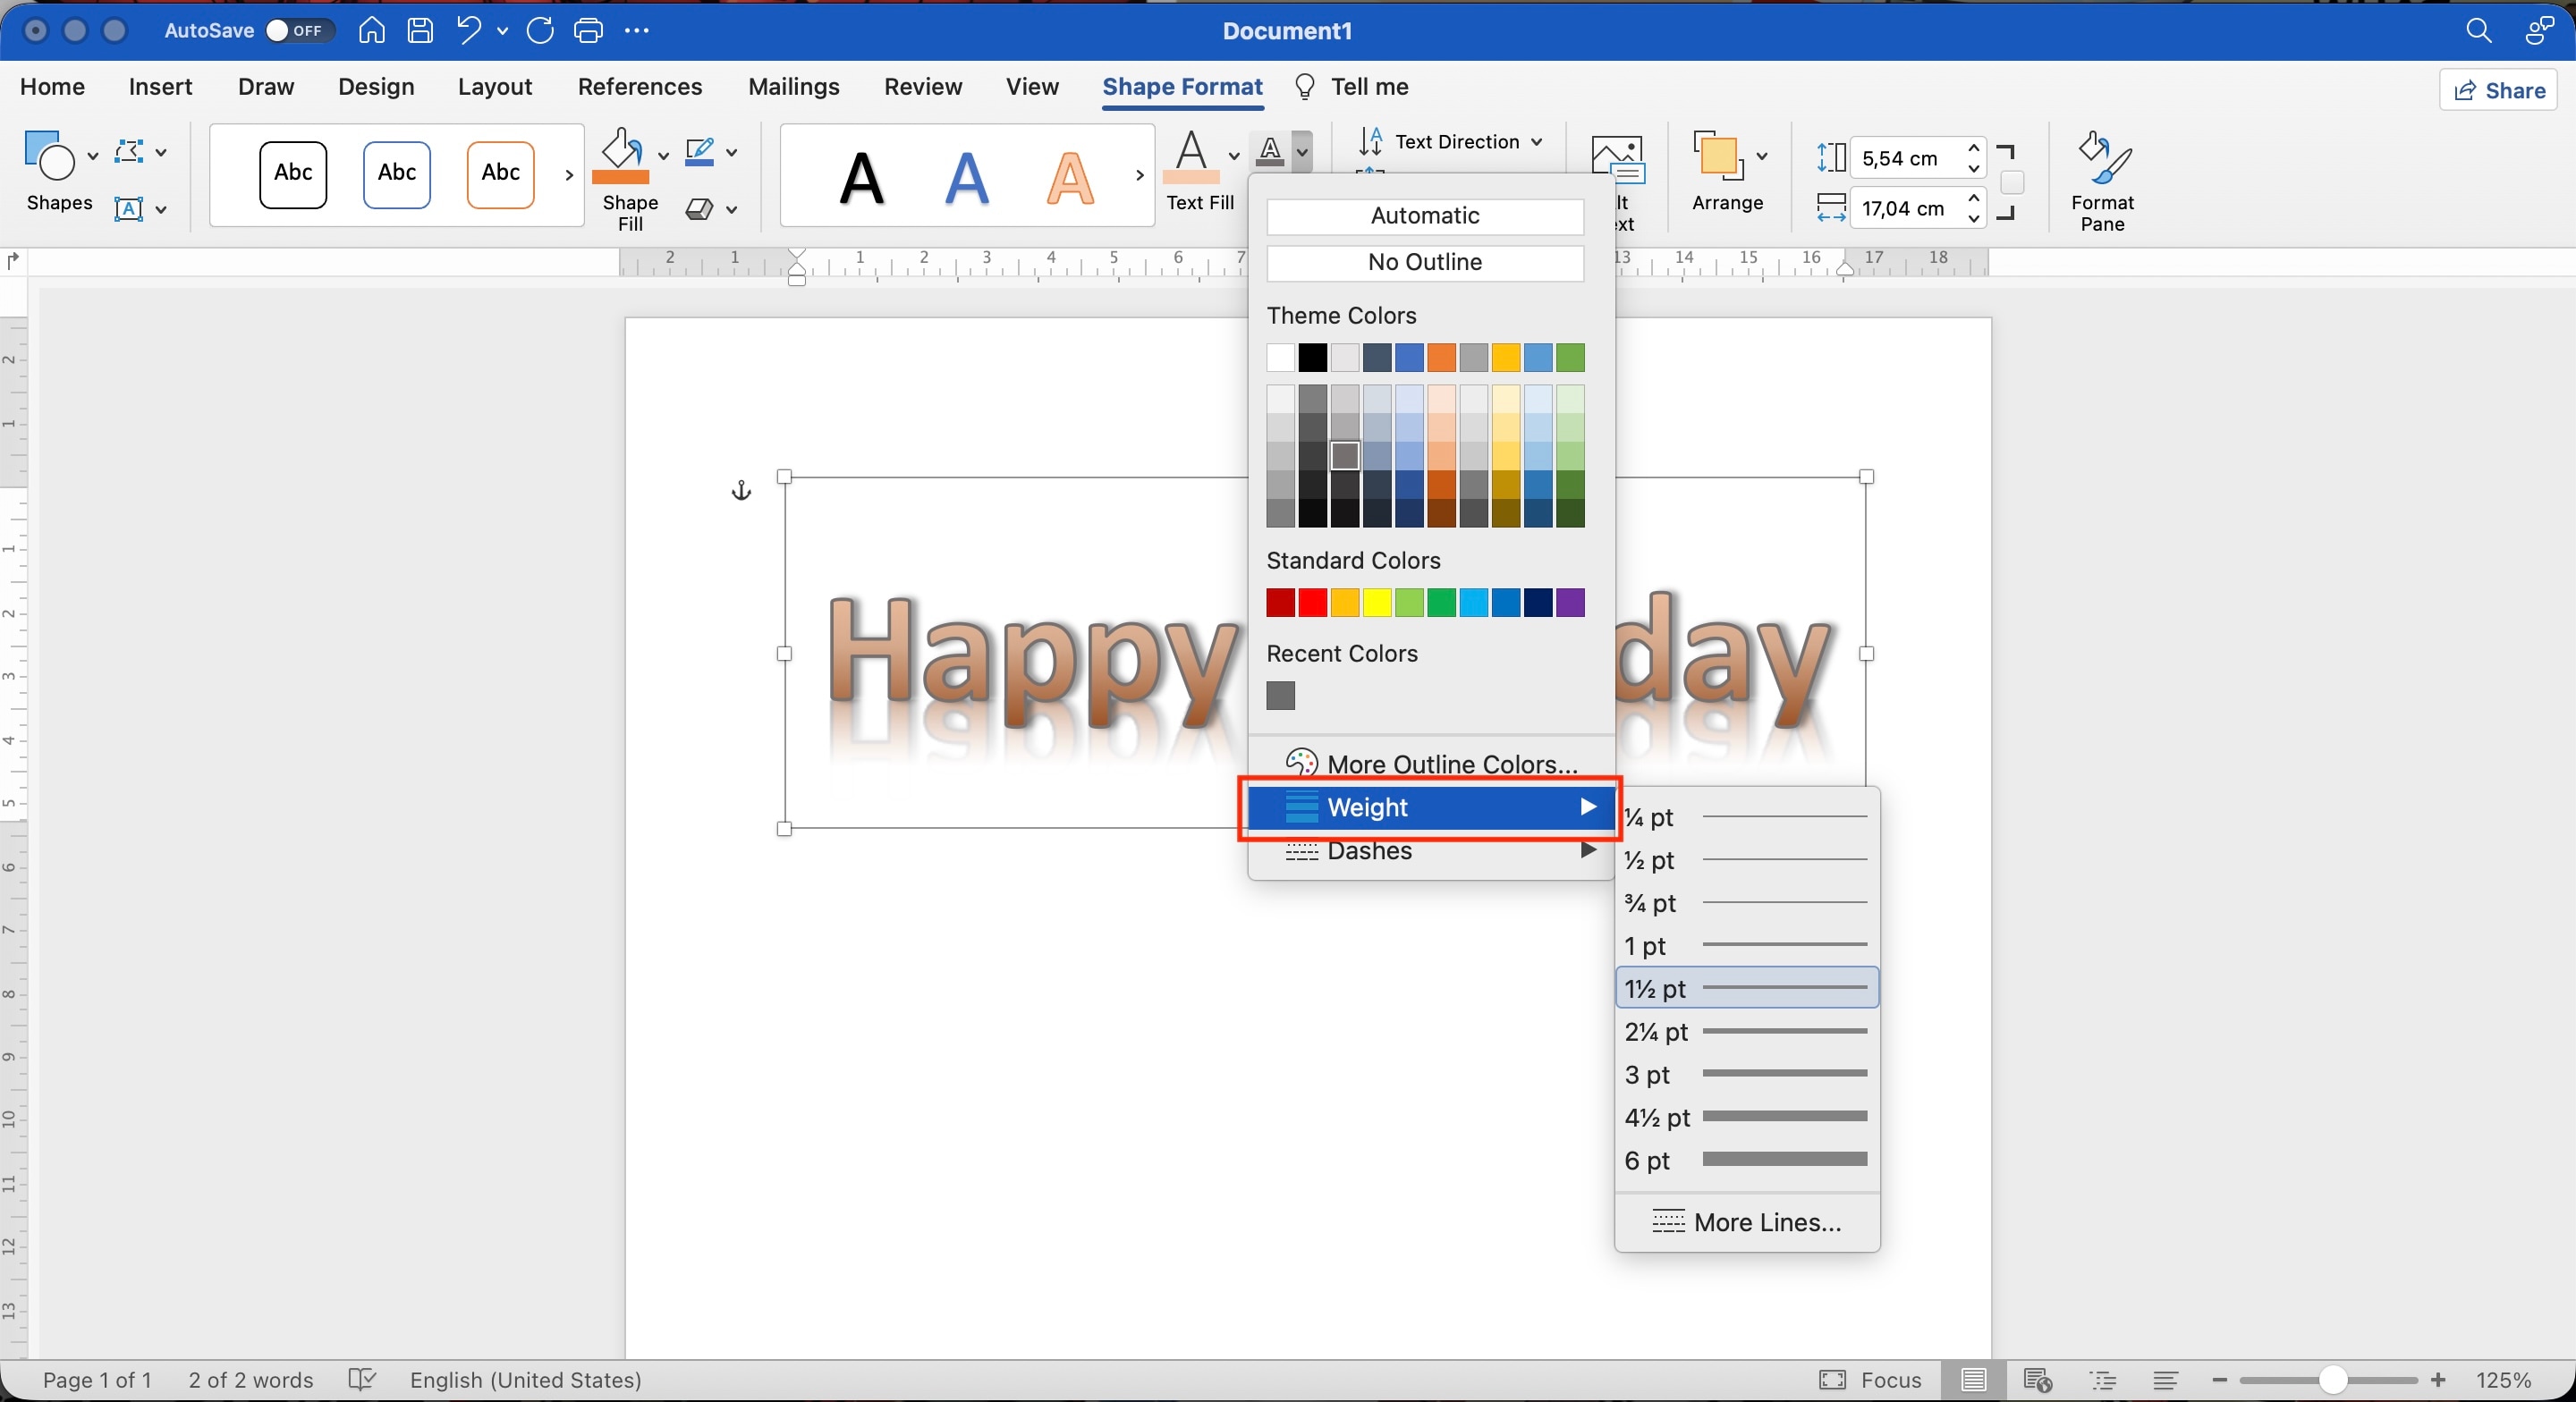
Task: Select No Outline
Action: [1425, 263]
